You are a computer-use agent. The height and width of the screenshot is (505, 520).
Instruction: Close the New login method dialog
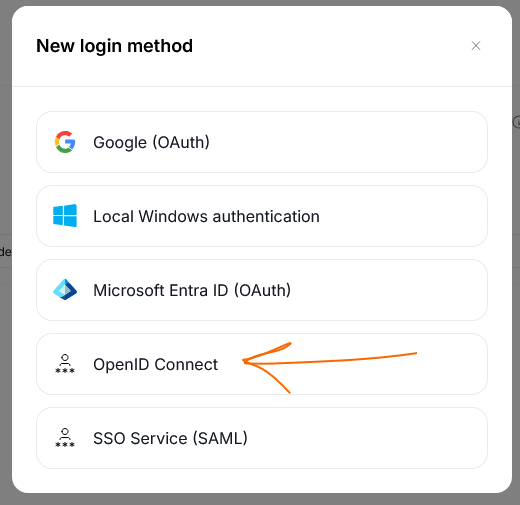[476, 46]
